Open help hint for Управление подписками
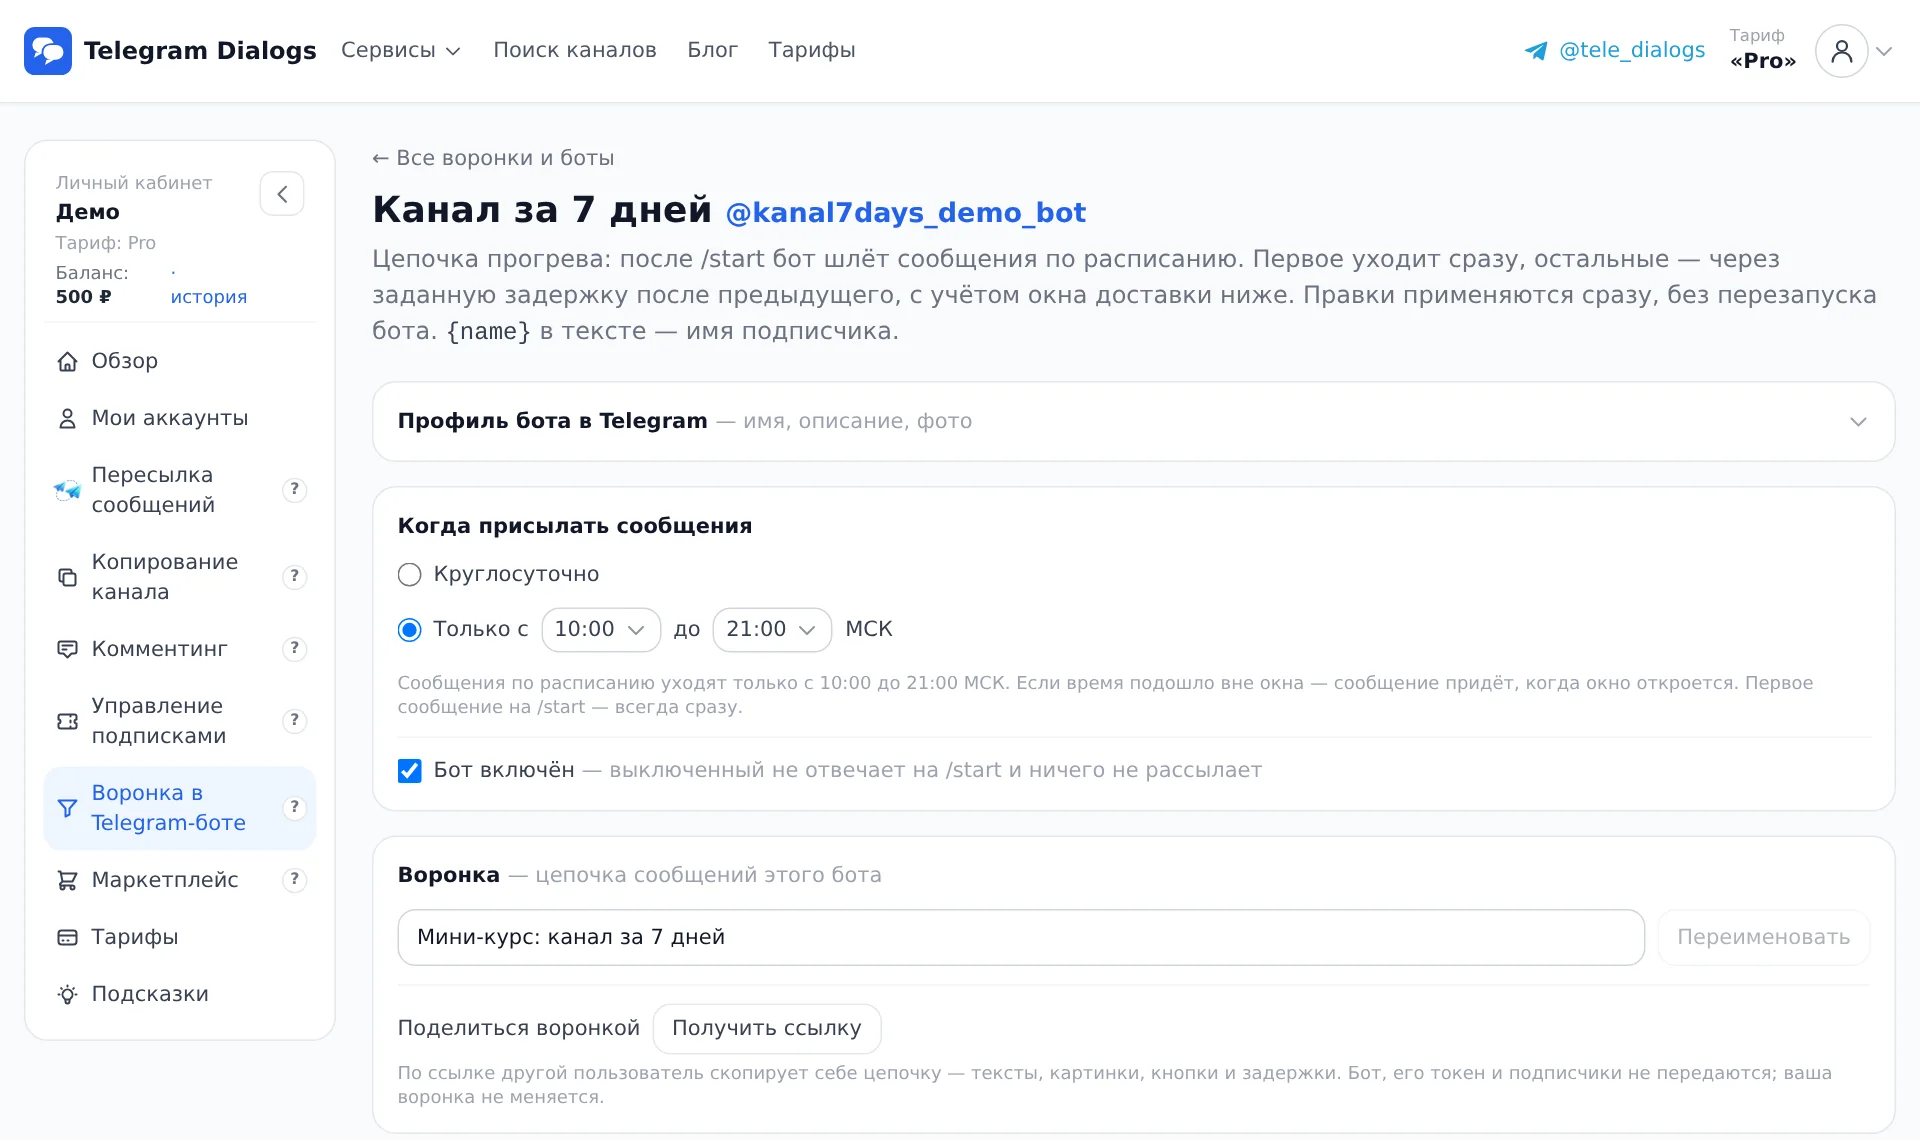The height and width of the screenshot is (1140, 1920). [294, 720]
